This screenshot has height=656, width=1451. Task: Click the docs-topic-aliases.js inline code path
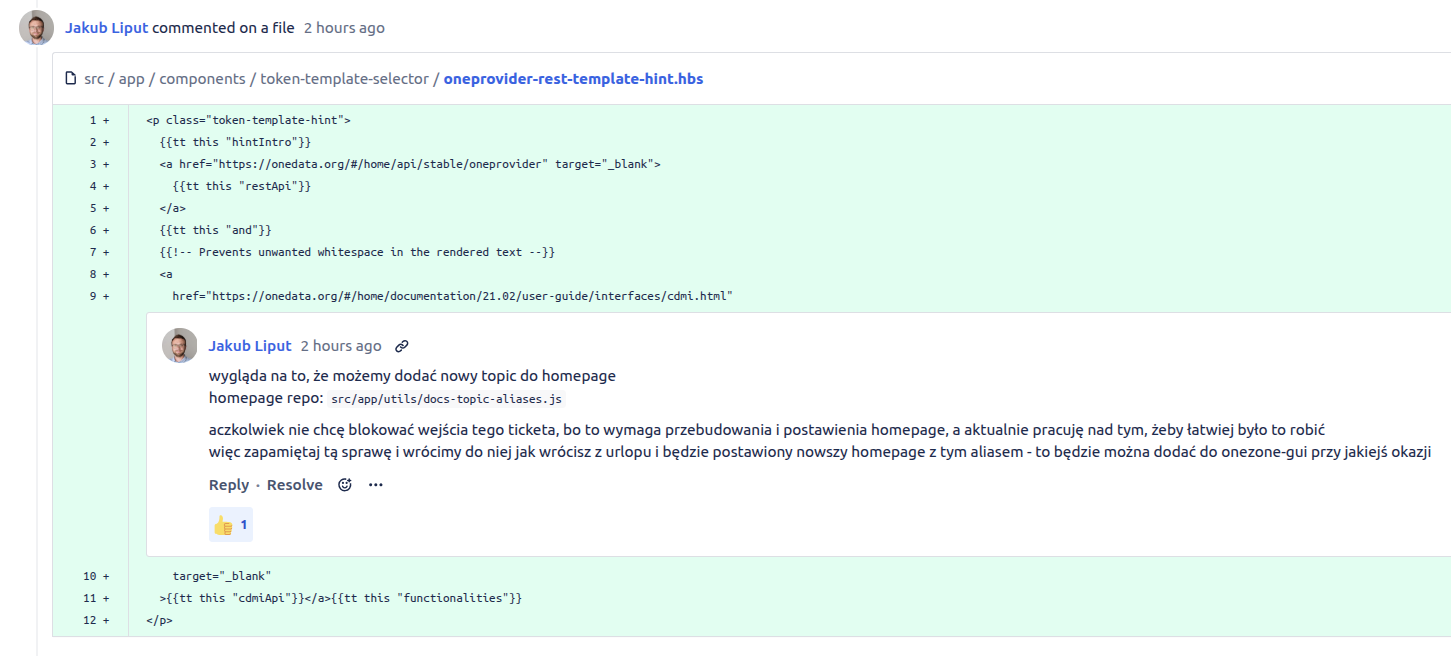(x=446, y=399)
